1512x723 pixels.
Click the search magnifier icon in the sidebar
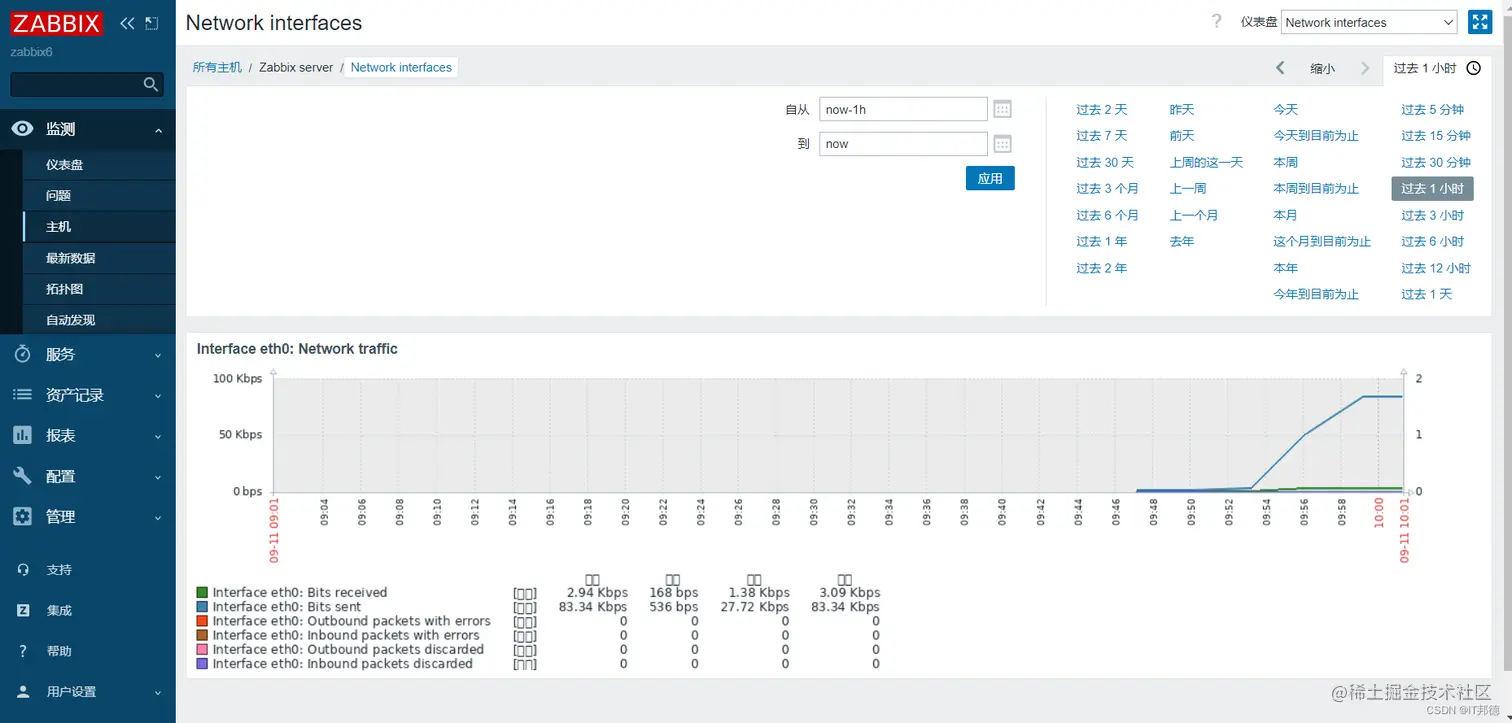[x=151, y=85]
